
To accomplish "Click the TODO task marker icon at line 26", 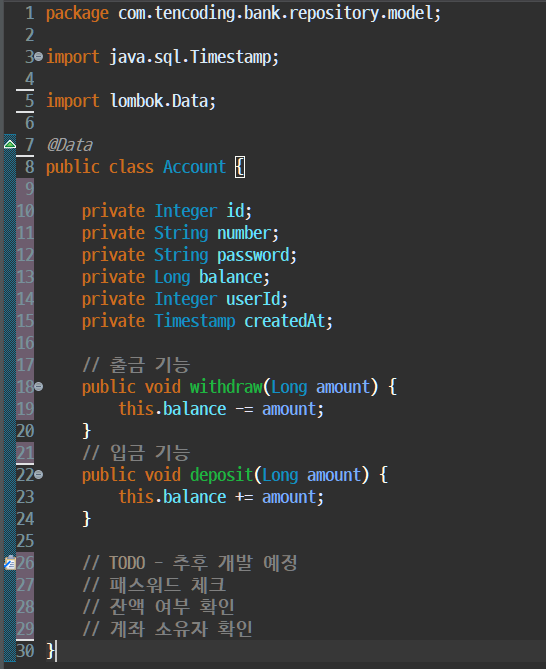I will [10, 563].
